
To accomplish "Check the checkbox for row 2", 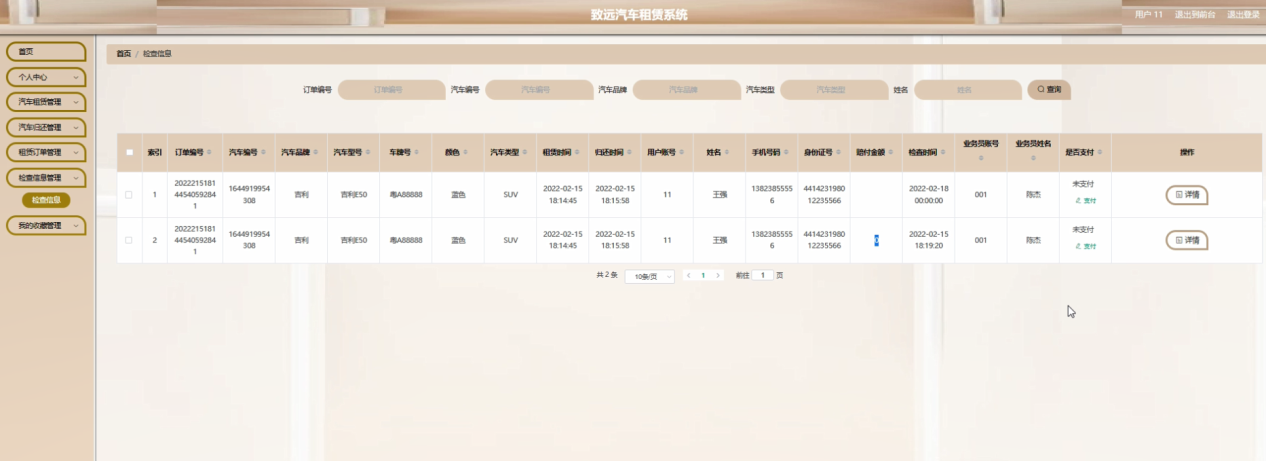I will point(129,240).
